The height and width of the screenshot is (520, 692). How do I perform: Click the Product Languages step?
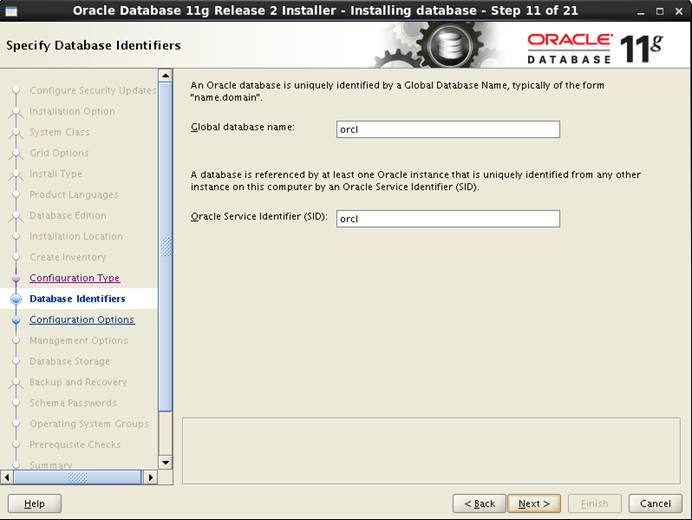(74, 195)
